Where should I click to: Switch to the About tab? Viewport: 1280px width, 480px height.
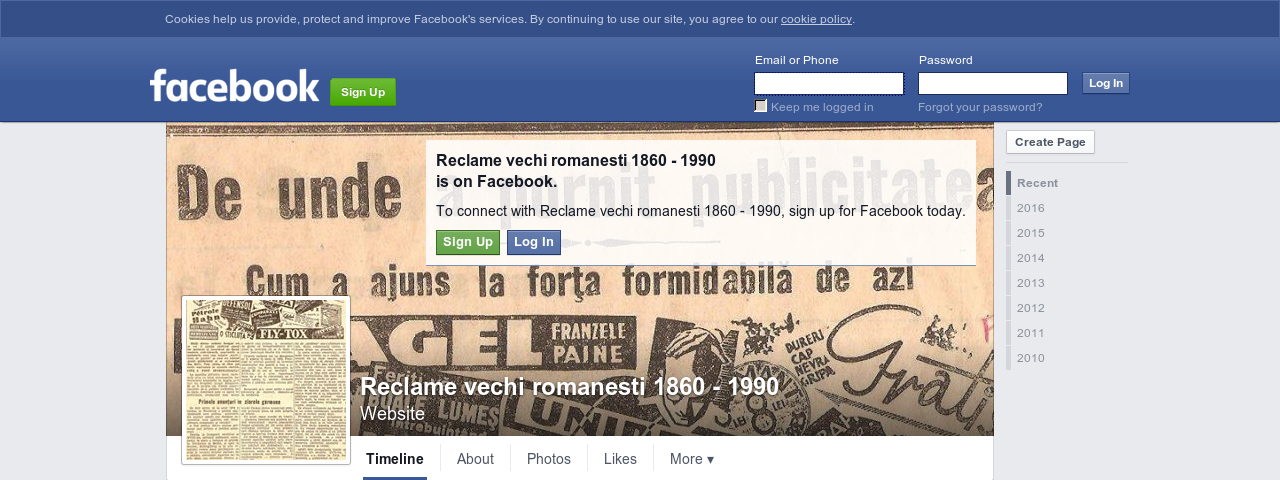pyautogui.click(x=475, y=459)
